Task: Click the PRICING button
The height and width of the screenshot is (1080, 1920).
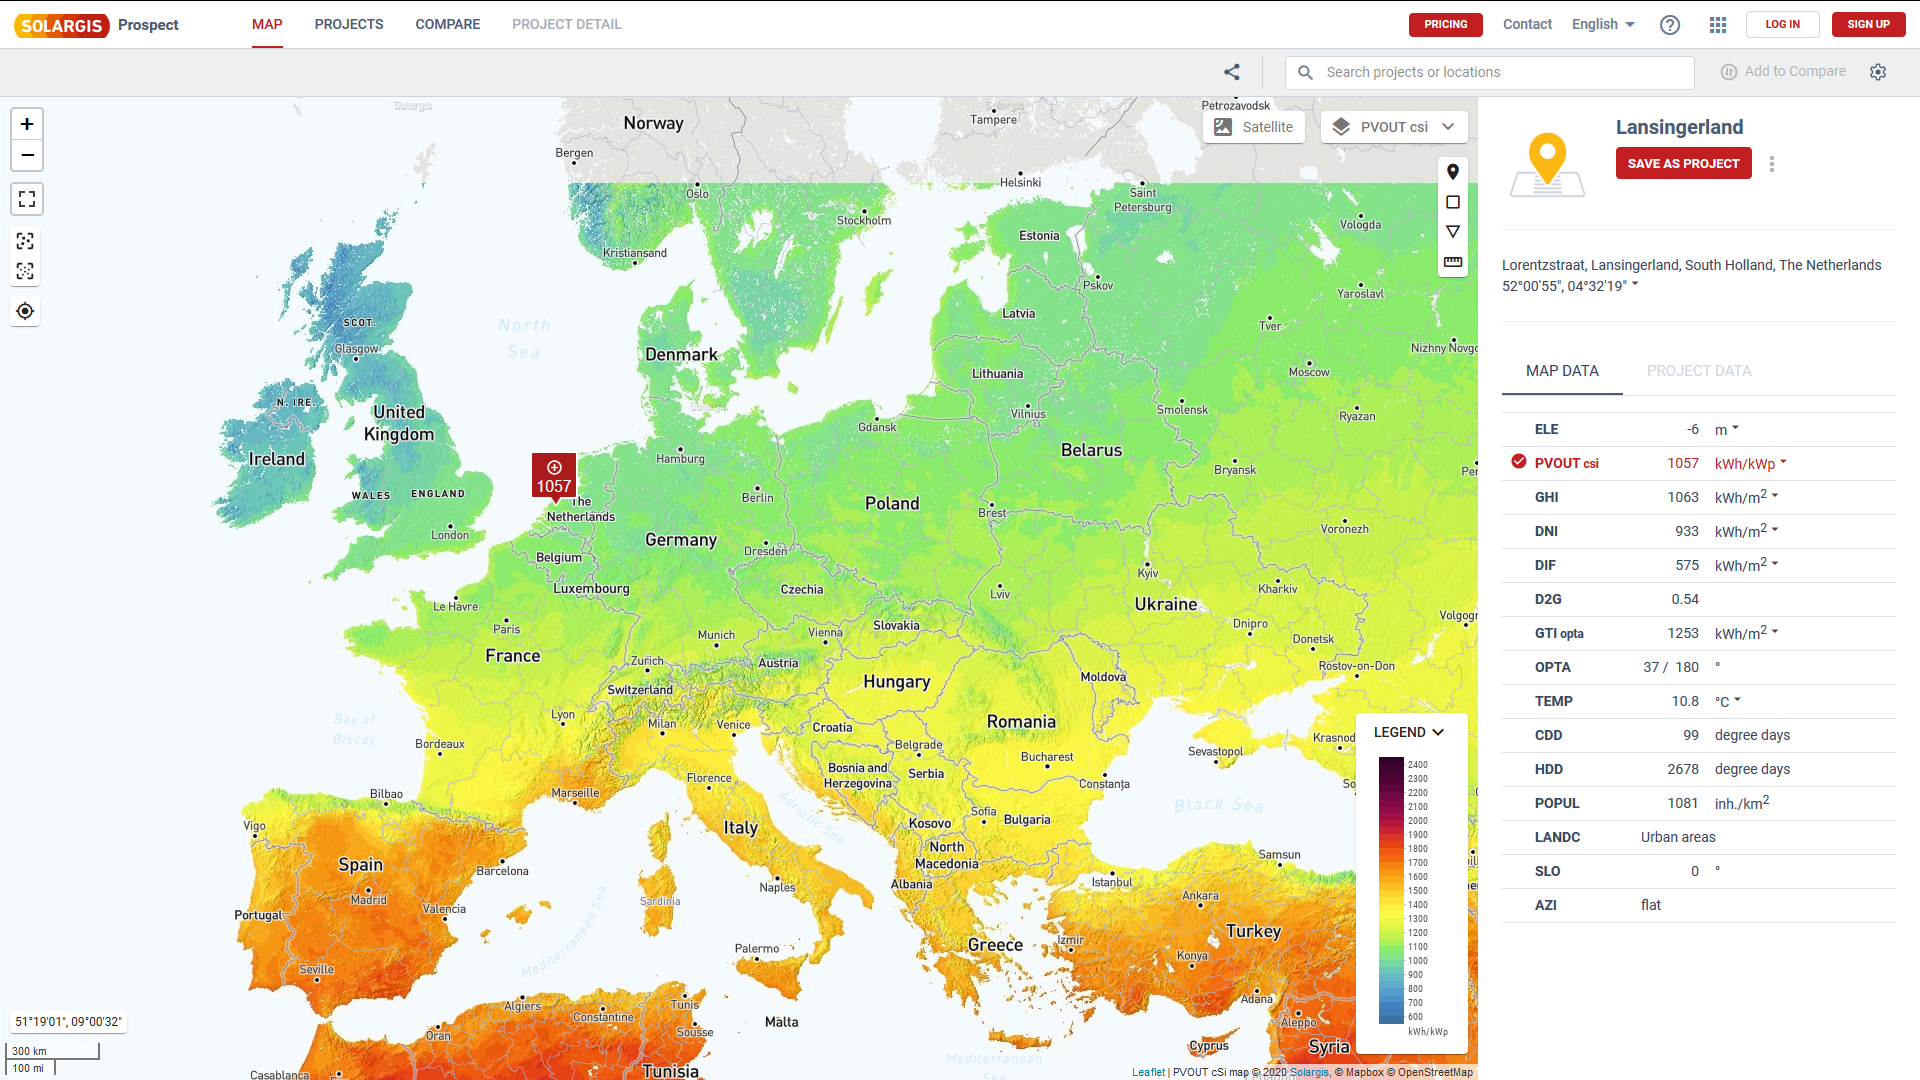Action: coord(1446,24)
